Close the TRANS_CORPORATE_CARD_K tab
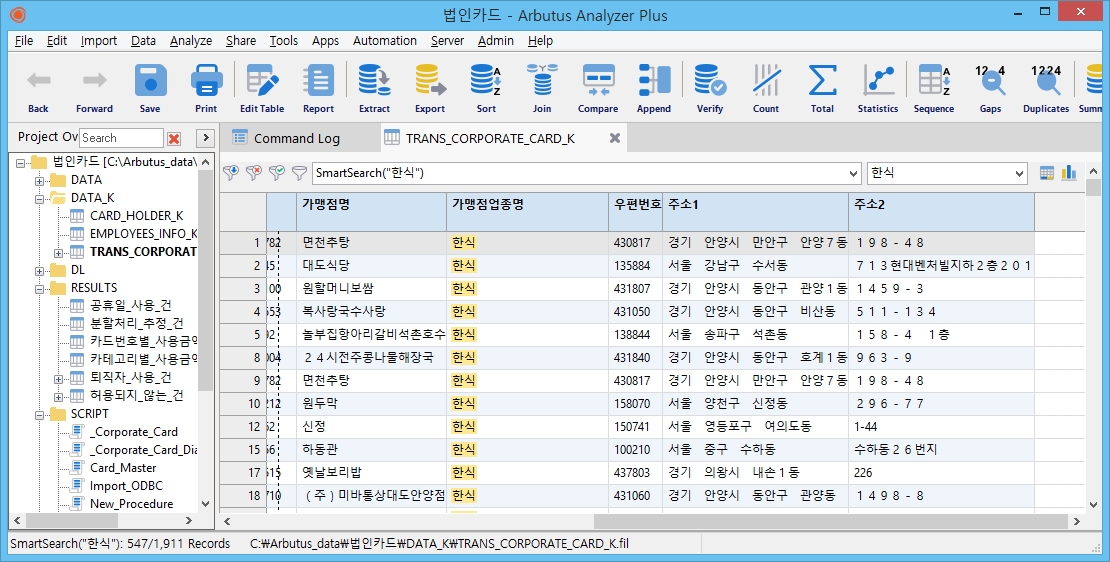Viewport: 1110px width, 562px height. (x=615, y=138)
